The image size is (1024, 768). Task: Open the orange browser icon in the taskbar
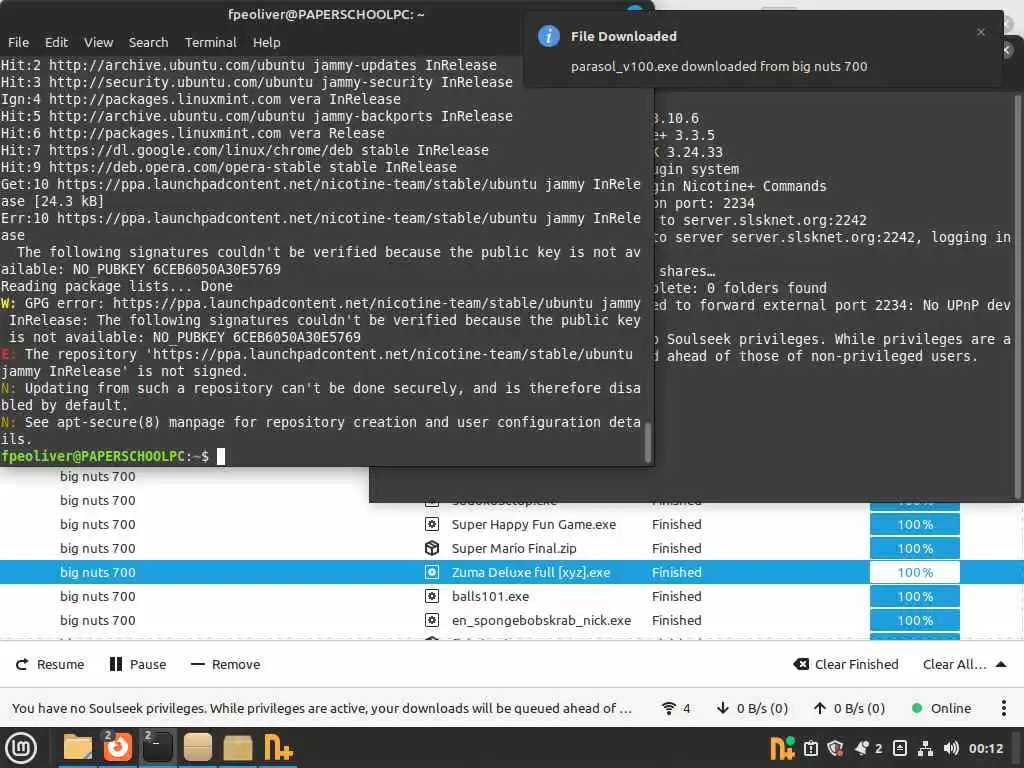[118, 748]
